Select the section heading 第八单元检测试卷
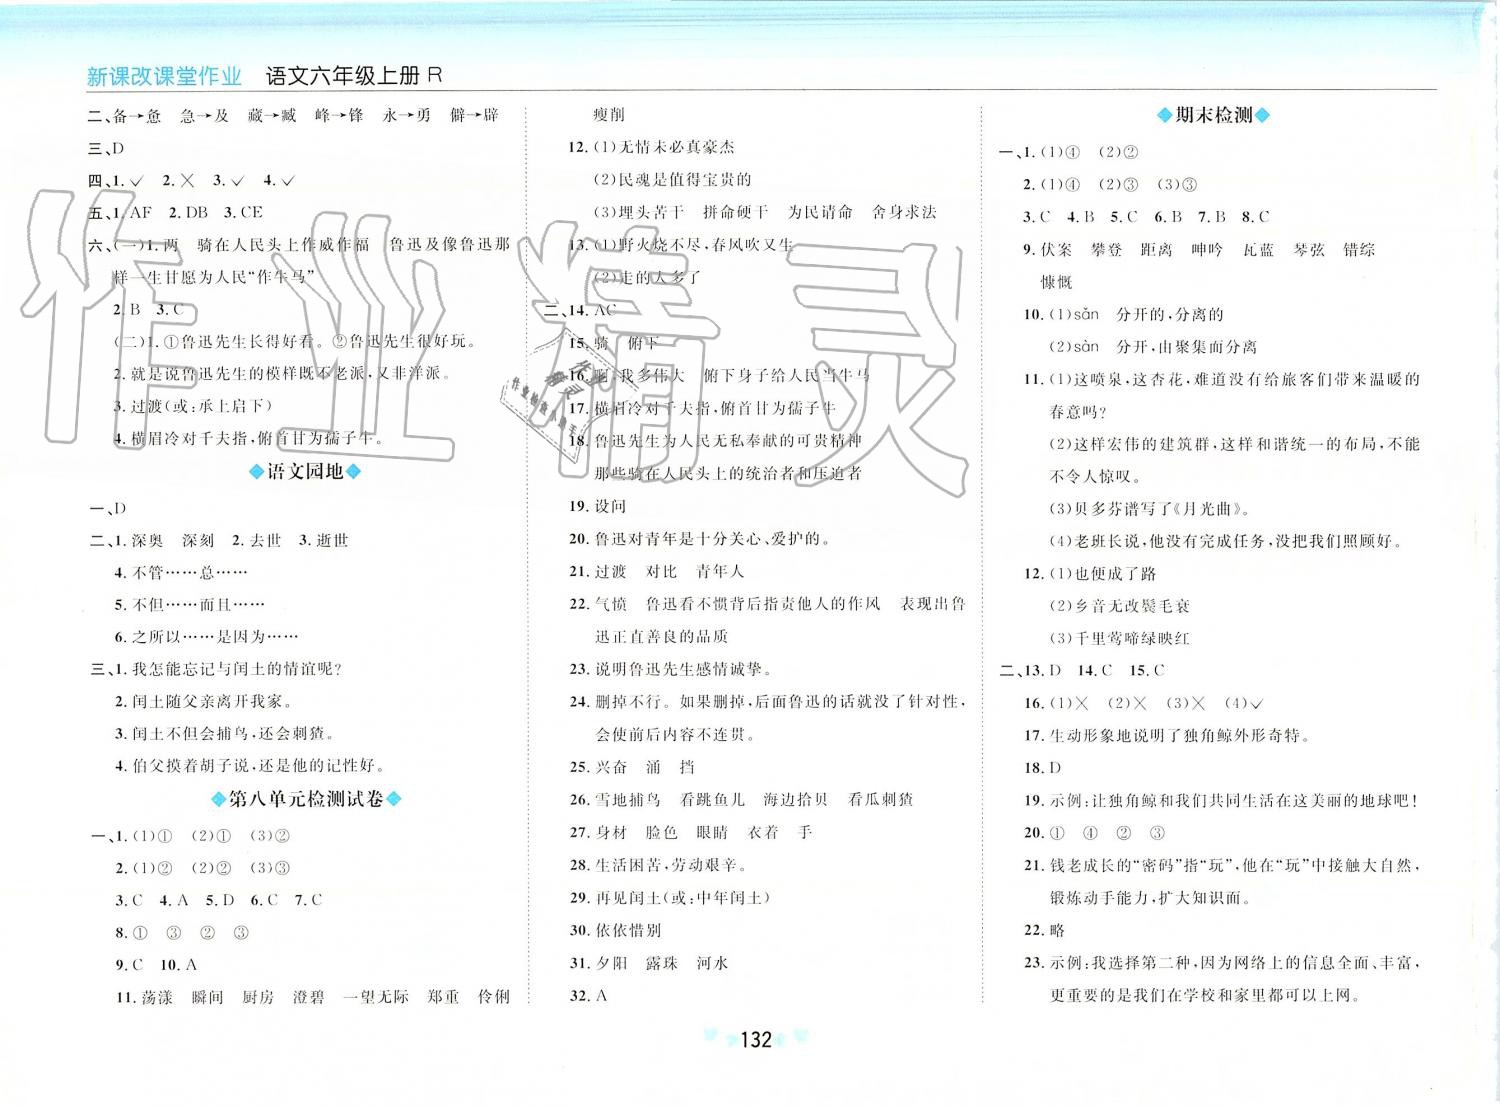The width and height of the screenshot is (1500, 1106). tap(306, 799)
